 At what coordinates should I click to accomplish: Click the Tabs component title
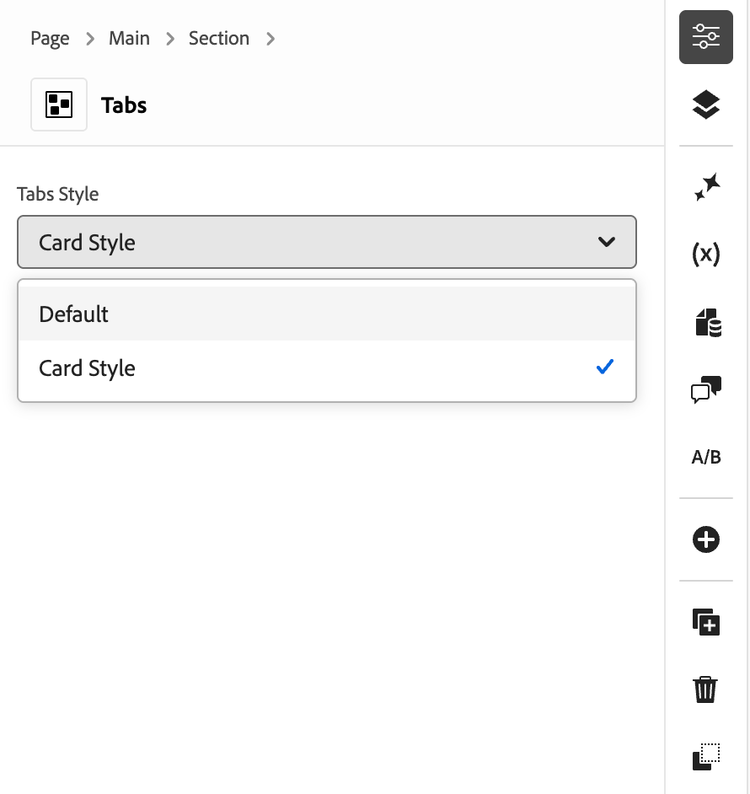(x=124, y=105)
